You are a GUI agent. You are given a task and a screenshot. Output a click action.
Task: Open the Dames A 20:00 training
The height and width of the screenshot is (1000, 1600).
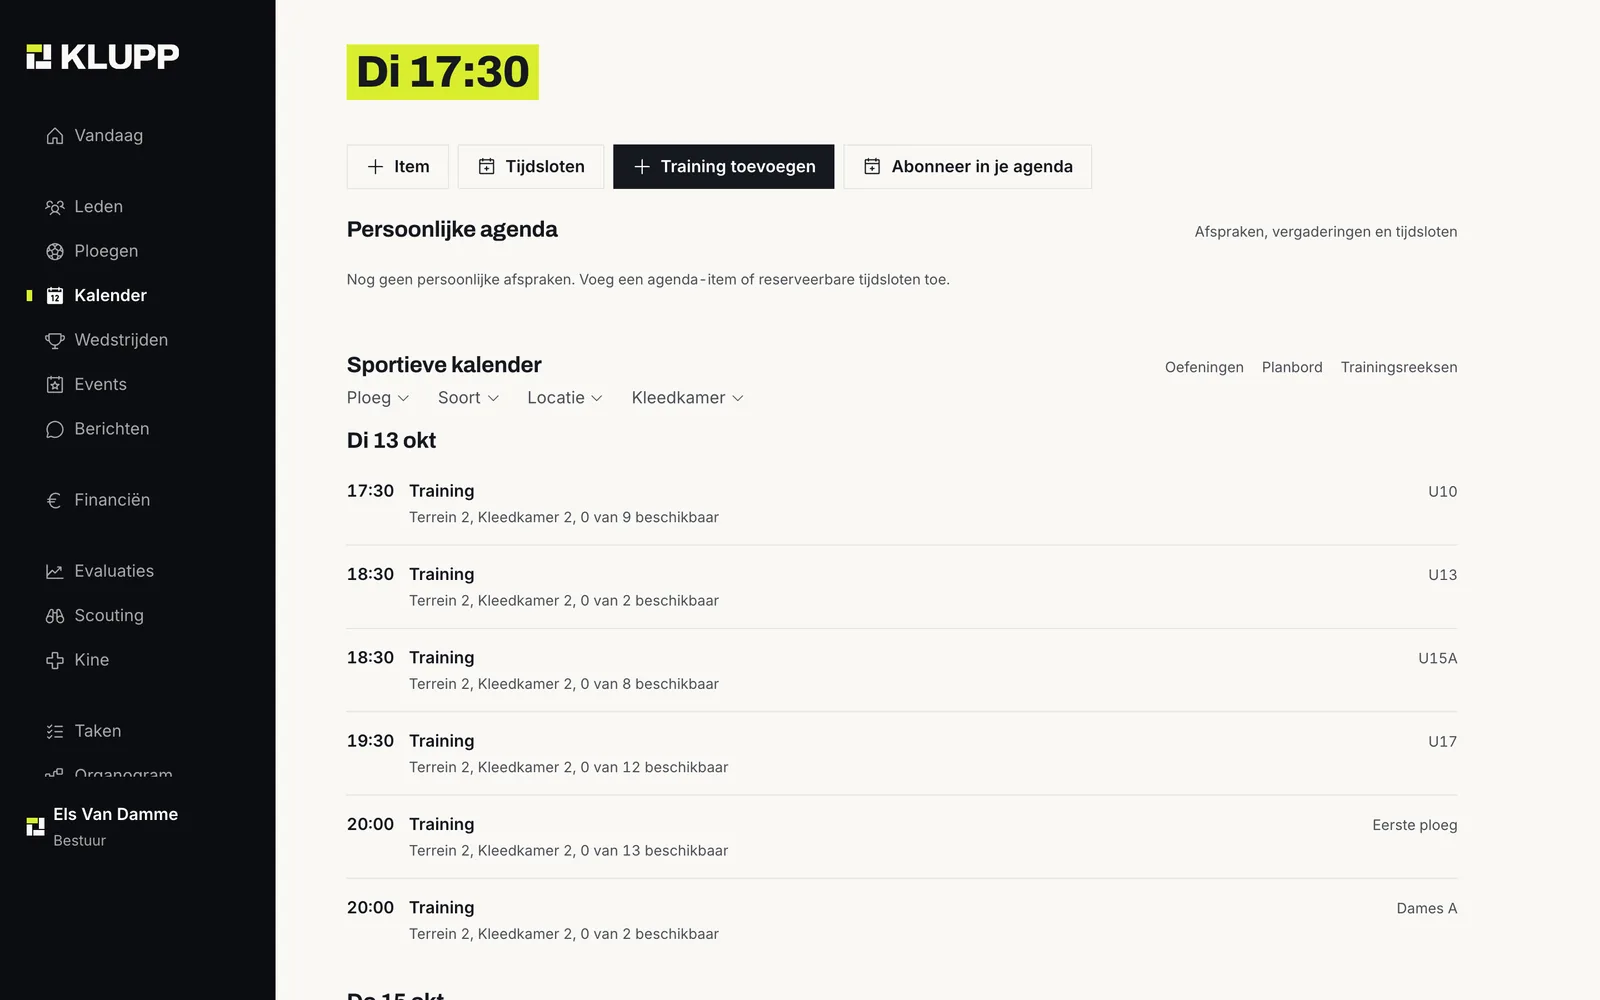coord(902,920)
